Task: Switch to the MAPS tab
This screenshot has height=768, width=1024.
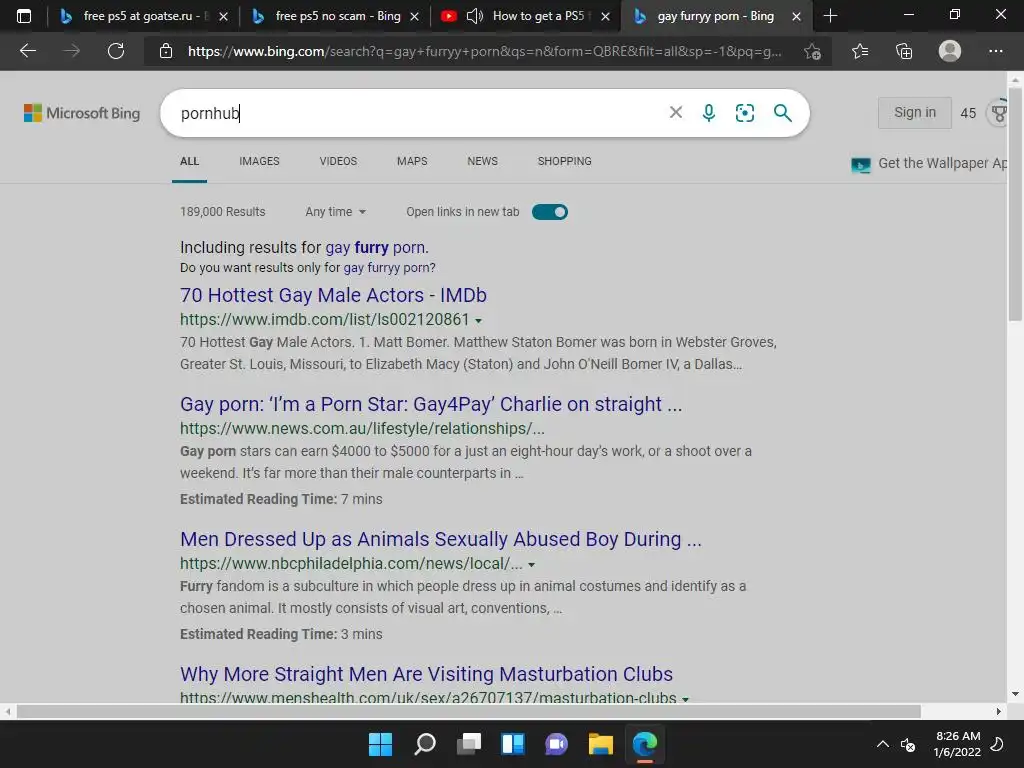Action: pyautogui.click(x=412, y=161)
